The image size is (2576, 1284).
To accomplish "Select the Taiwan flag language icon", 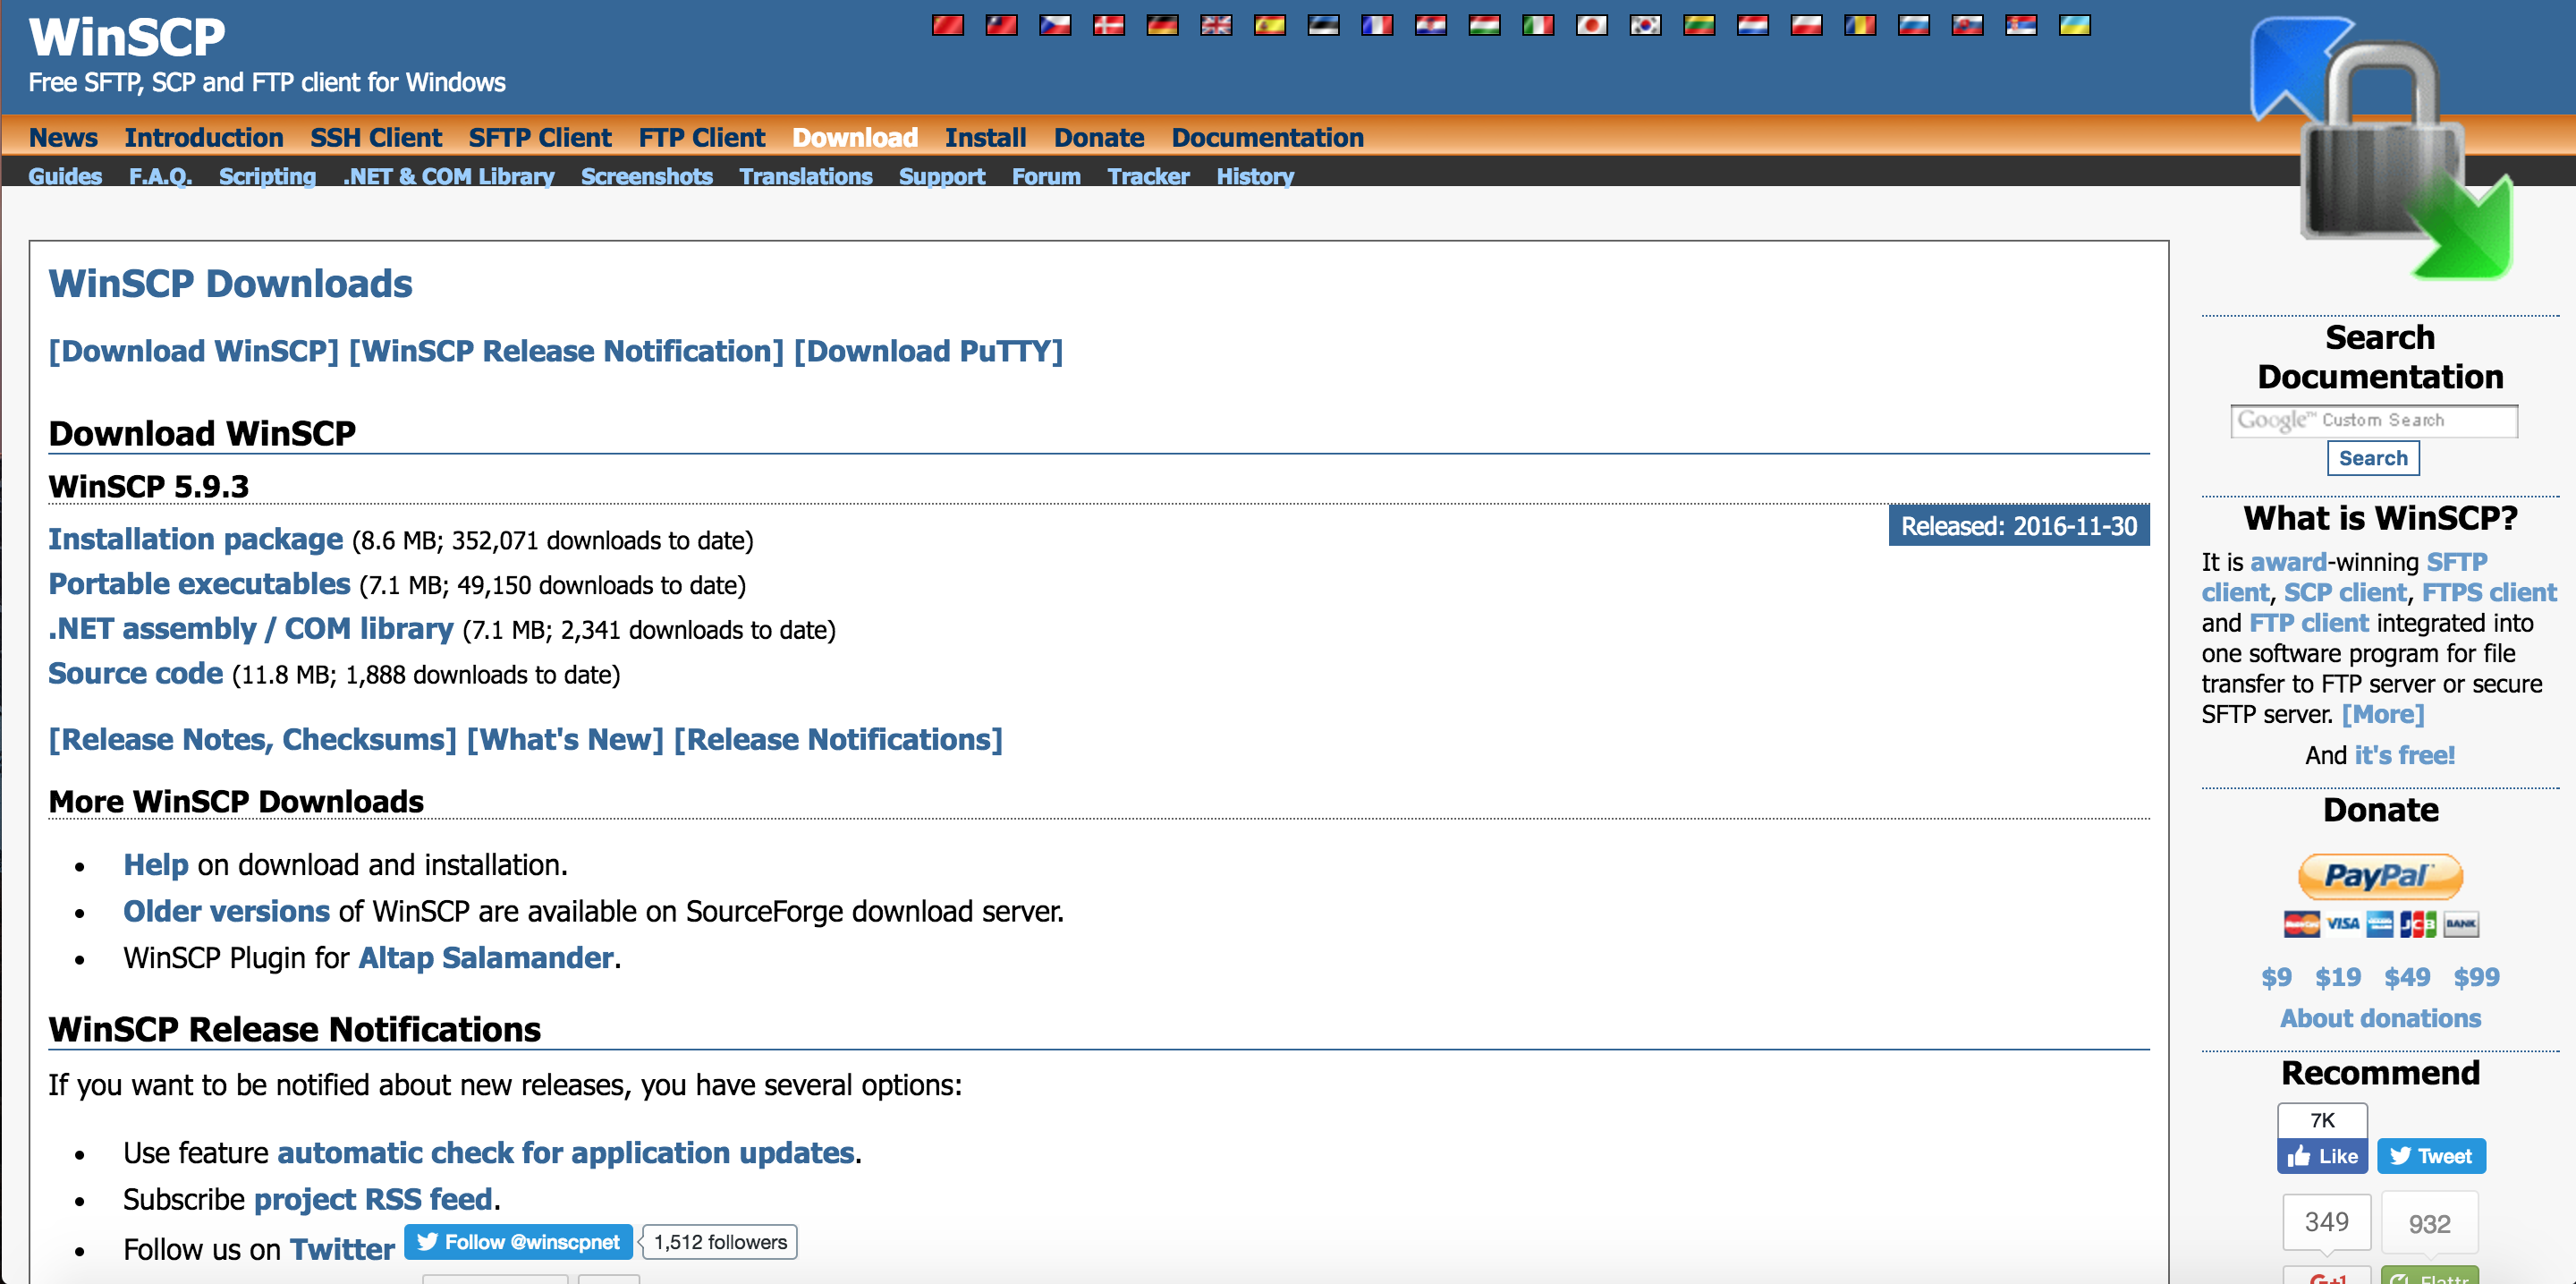I will (x=1001, y=25).
